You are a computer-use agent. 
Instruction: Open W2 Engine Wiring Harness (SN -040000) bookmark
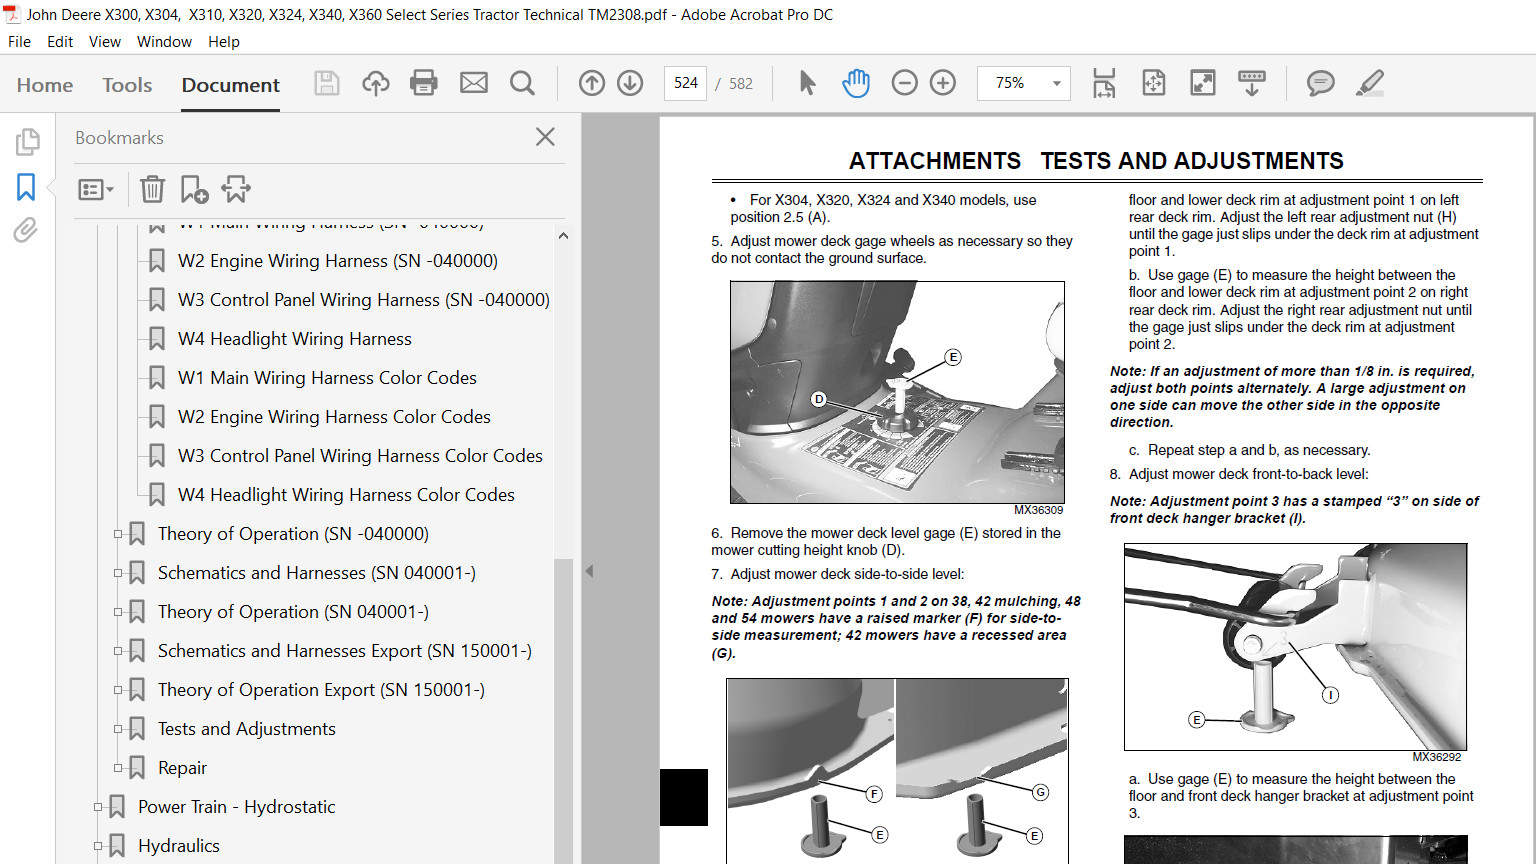(x=338, y=261)
